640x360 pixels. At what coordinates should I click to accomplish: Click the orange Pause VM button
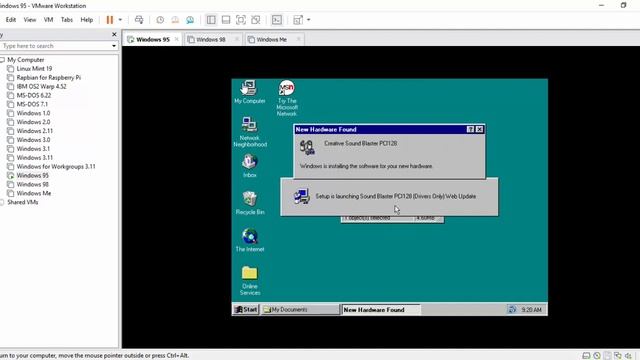110,20
